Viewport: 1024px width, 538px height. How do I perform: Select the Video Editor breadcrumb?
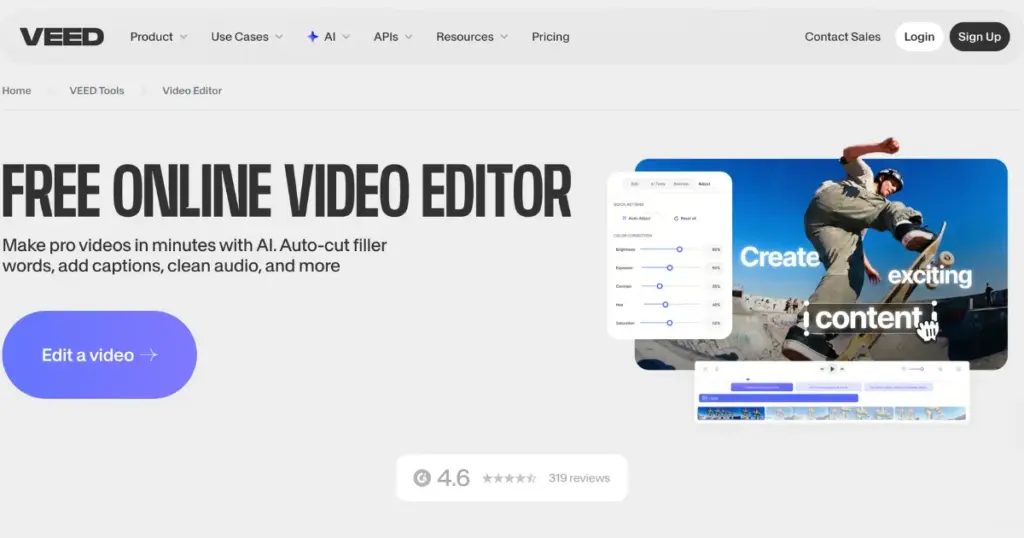(x=192, y=91)
